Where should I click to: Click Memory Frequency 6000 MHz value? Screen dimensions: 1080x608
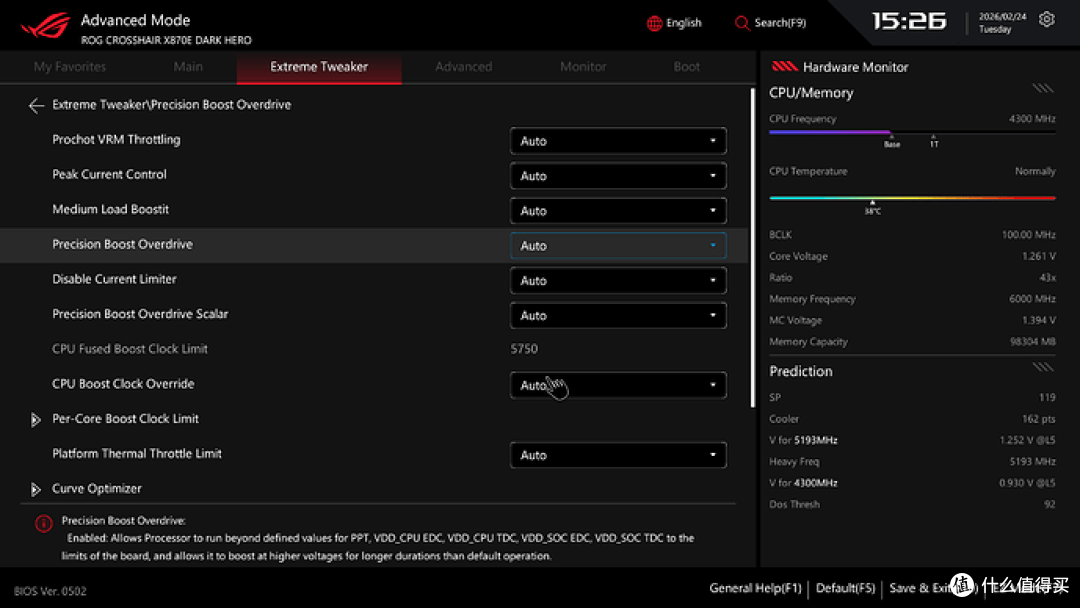tap(1032, 299)
